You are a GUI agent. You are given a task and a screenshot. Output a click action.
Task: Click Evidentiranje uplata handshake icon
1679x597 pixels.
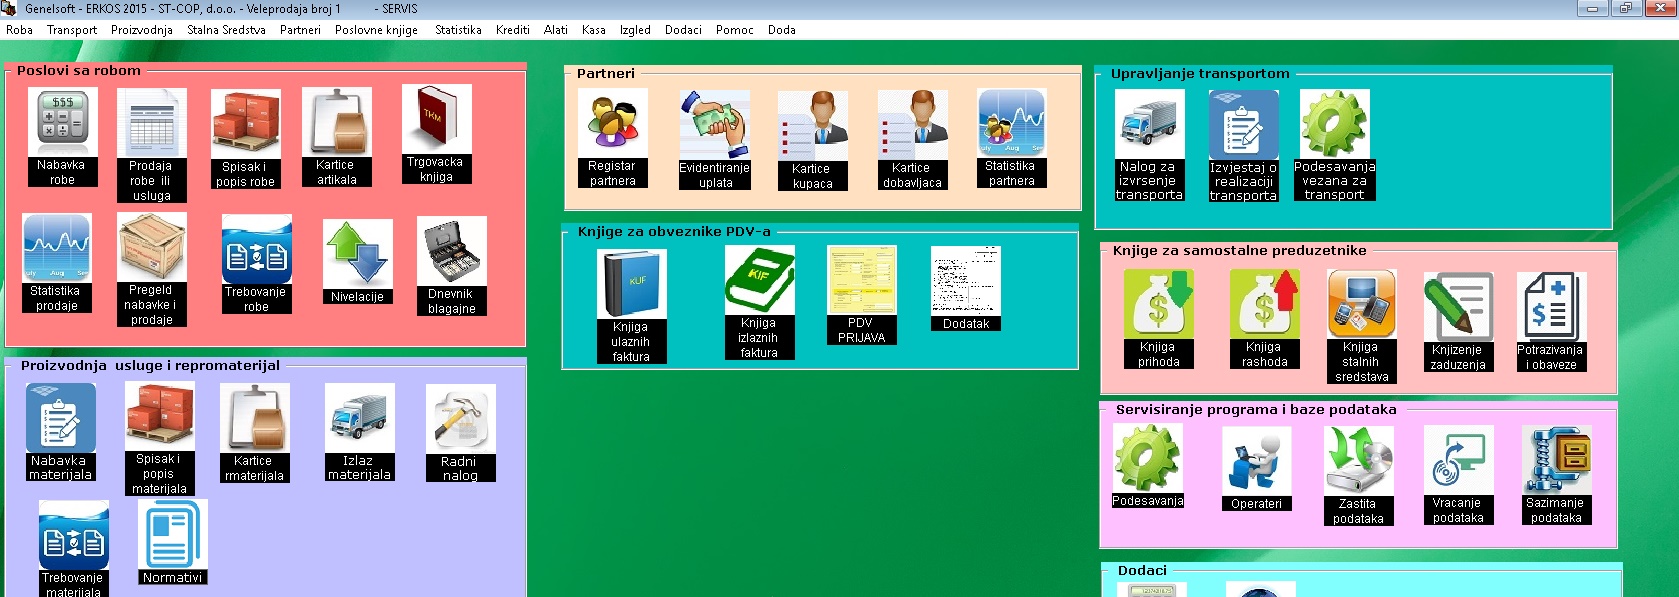(x=714, y=124)
